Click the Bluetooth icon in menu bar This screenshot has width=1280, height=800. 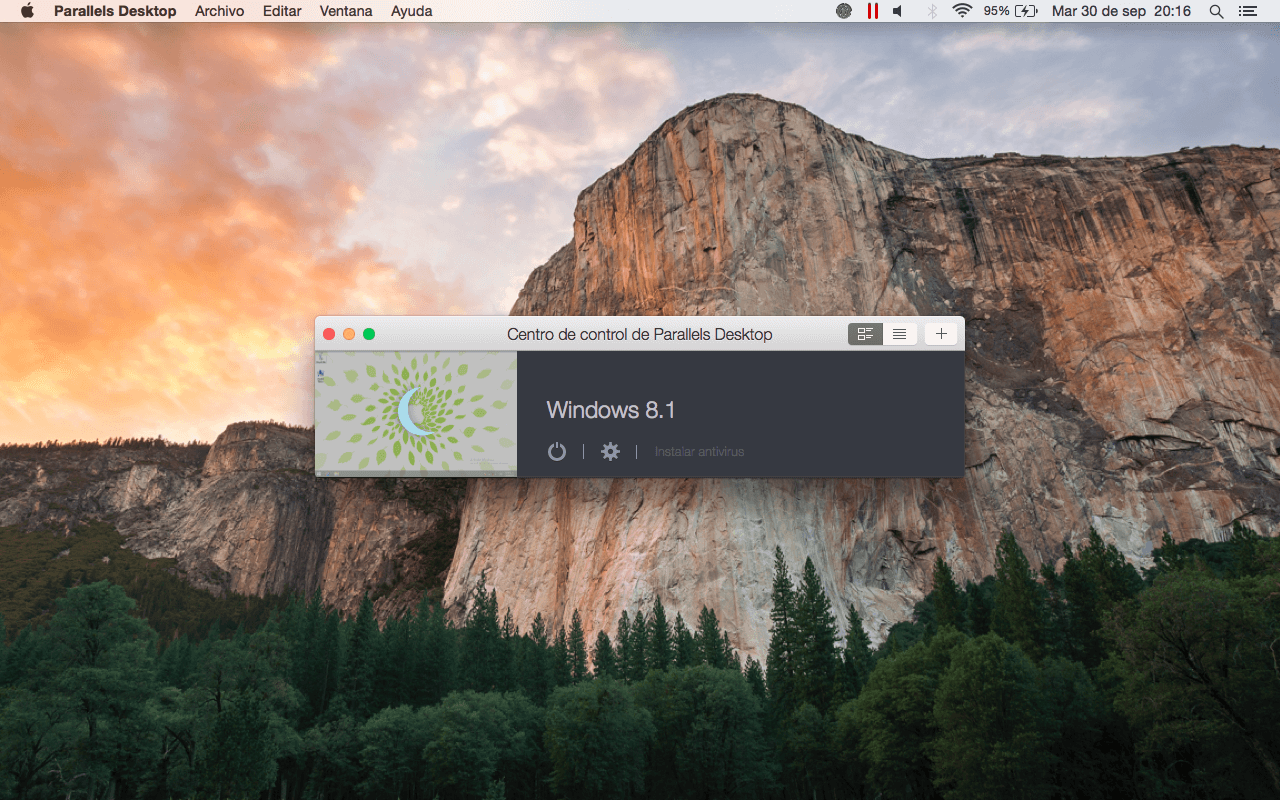click(x=931, y=11)
